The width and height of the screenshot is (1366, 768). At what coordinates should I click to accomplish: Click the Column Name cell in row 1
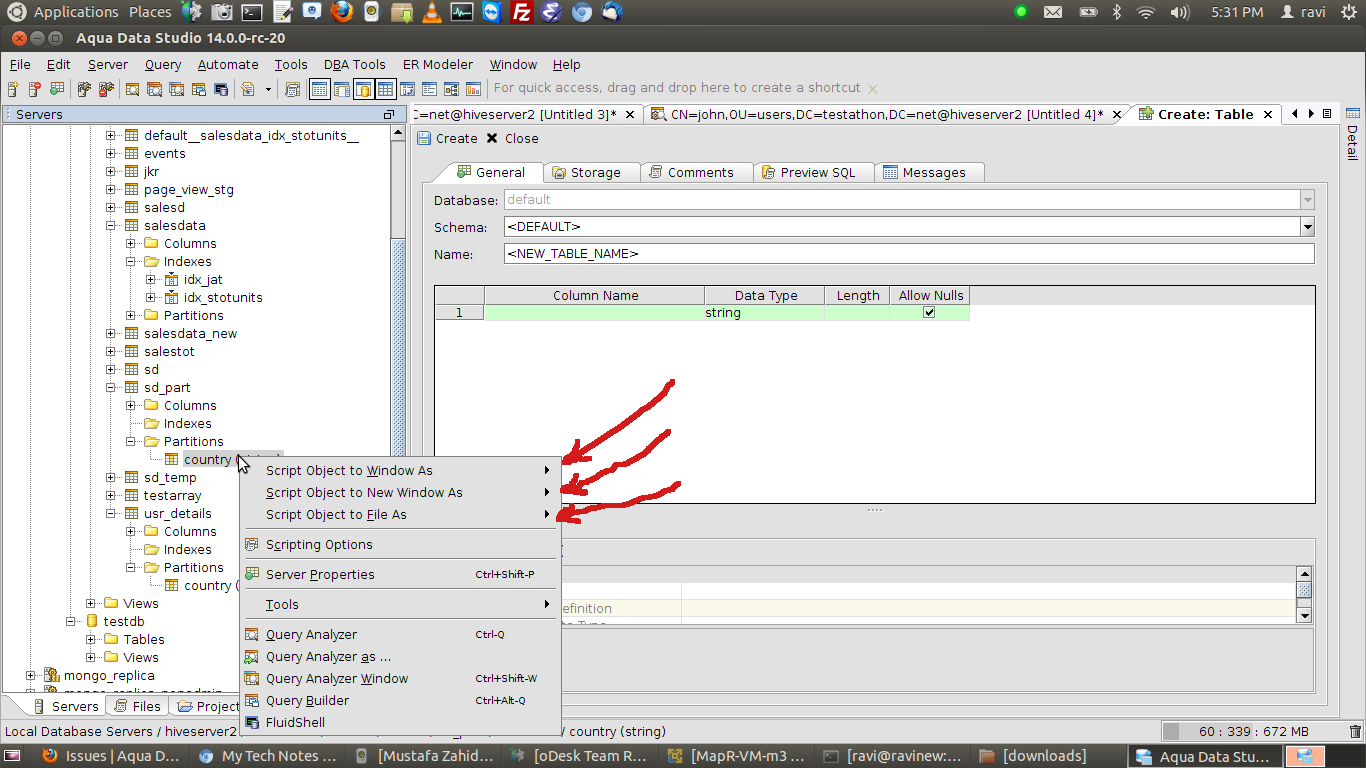pos(595,313)
